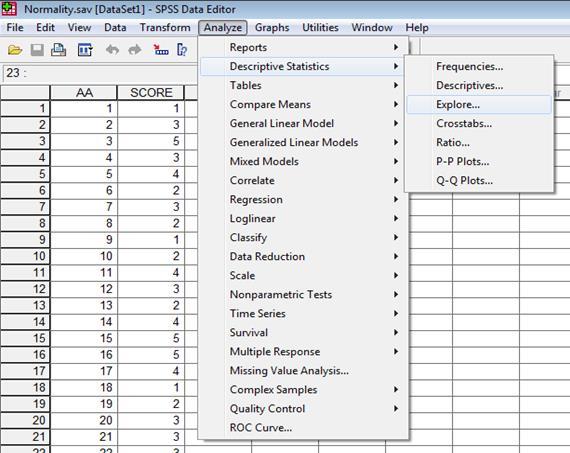
Task: Choose Ratio... in the submenu
Action: pos(479,142)
